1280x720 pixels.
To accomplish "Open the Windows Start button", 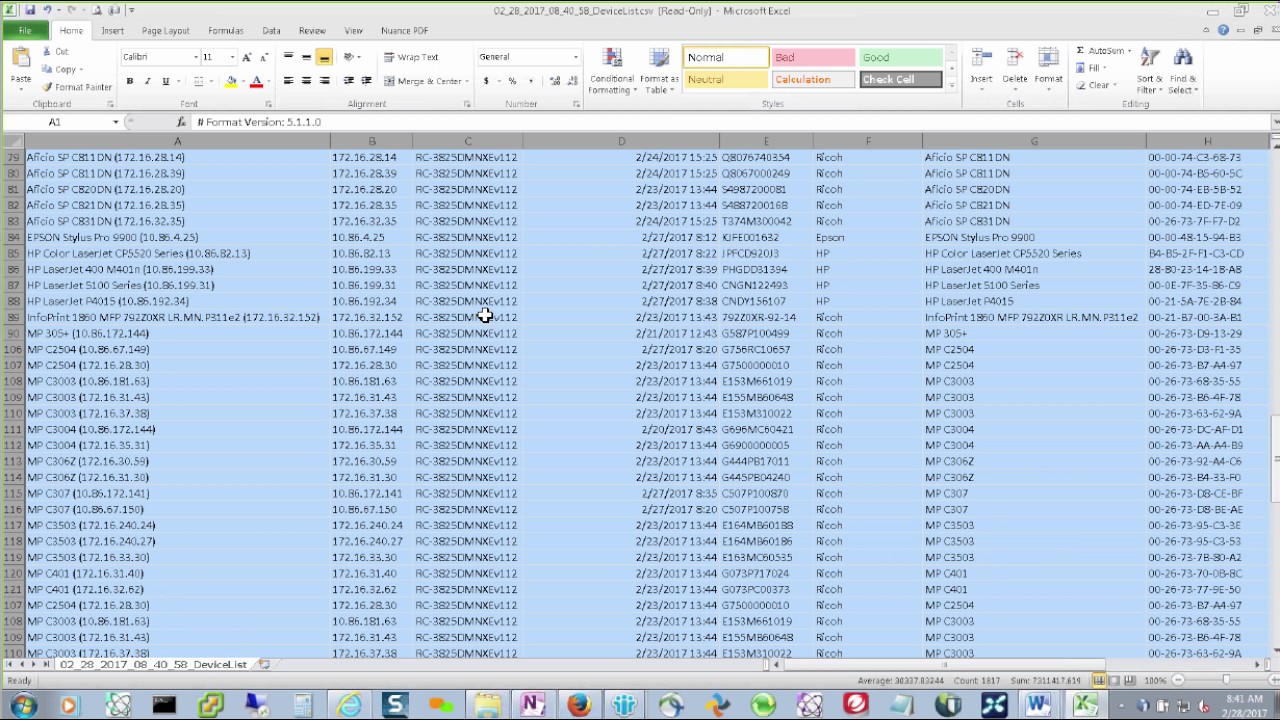I will tap(22, 706).
